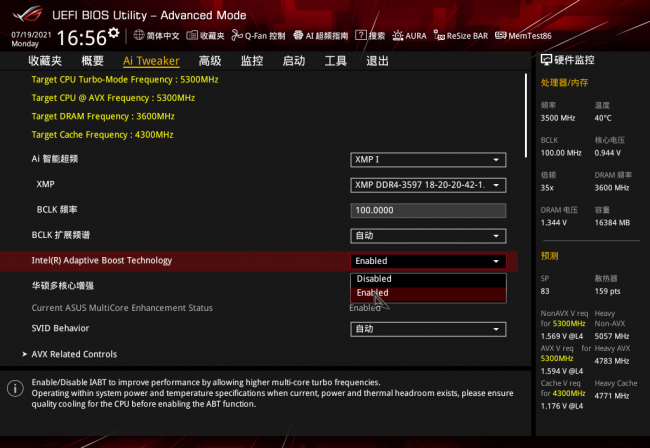The image size is (650, 448).
Task: Select the Ai Tweaker tab
Action: 151,61
